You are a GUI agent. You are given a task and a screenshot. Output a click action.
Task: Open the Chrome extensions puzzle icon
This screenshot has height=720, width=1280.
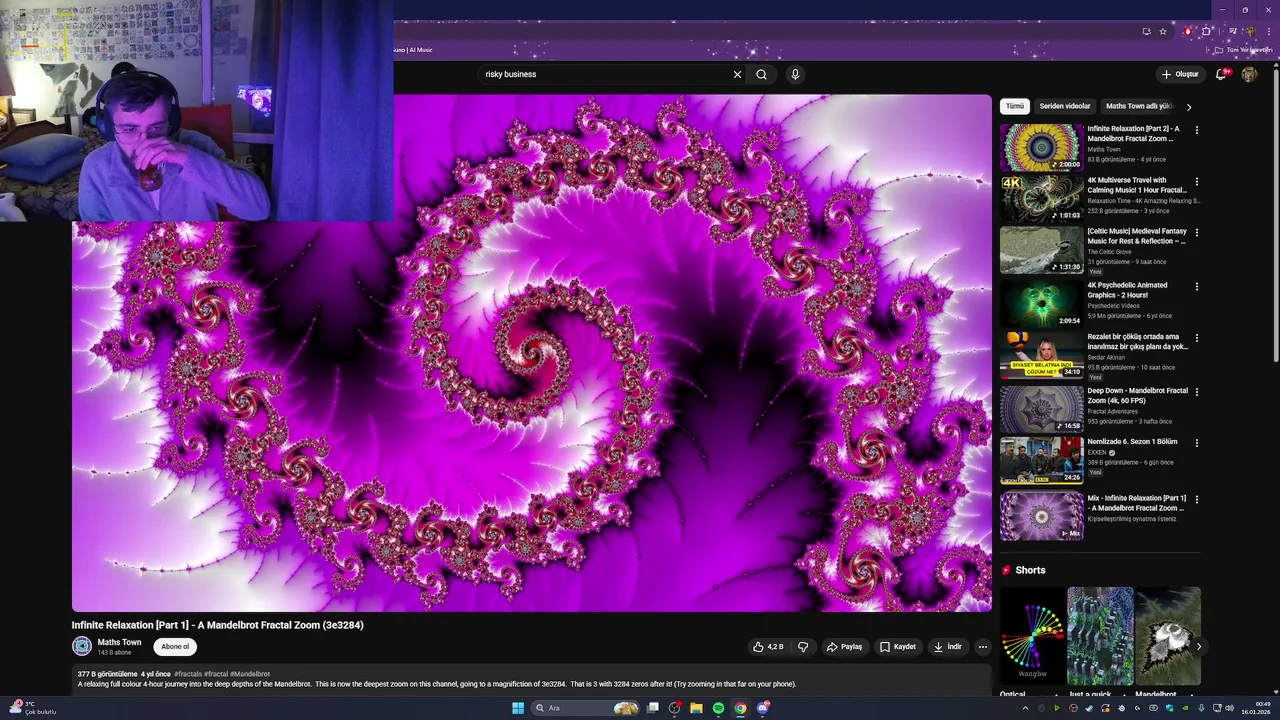tap(1206, 31)
